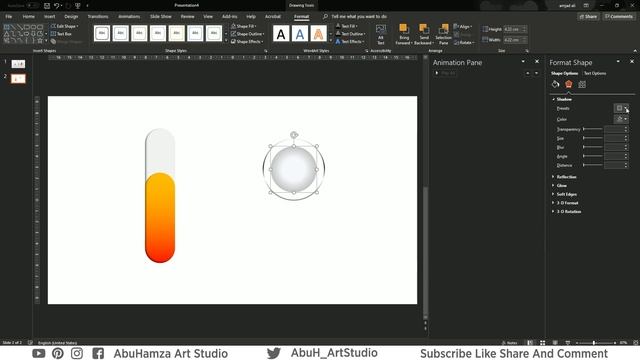Open the Comments button
Image resolution: width=640 pixels, height=360 pixels.
coord(619,17)
